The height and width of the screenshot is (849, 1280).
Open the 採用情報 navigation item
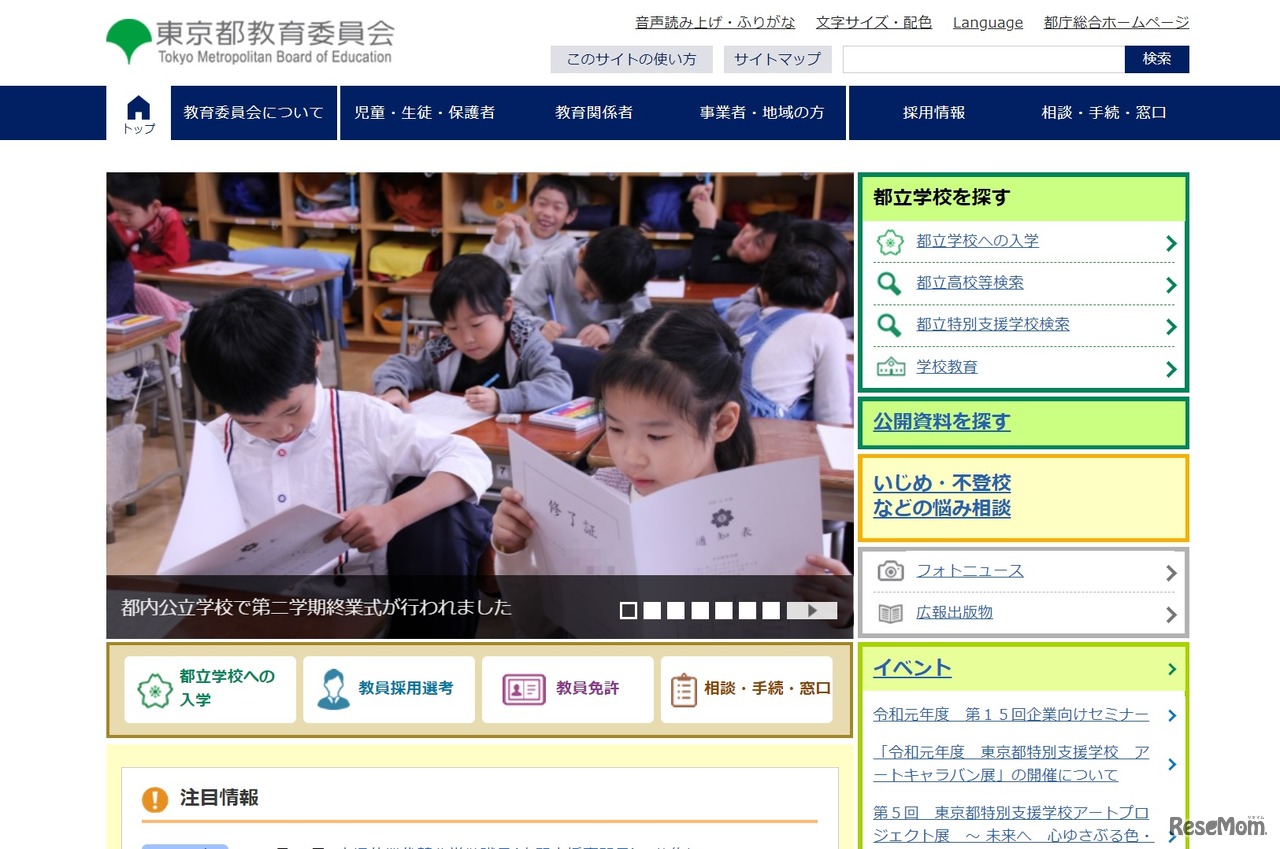(x=934, y=113)
